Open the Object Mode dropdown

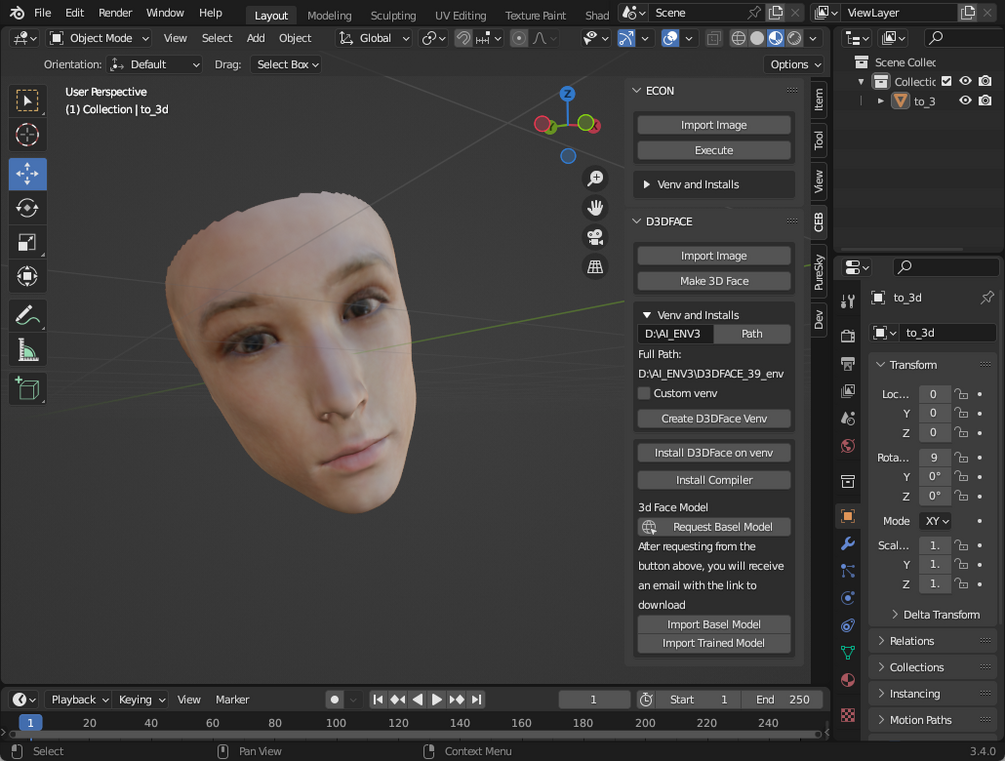pos(98,37)
